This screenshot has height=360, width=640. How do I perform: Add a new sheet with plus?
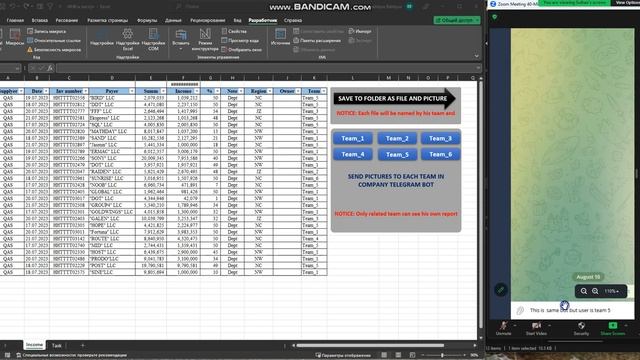click(x=82, y=345)
